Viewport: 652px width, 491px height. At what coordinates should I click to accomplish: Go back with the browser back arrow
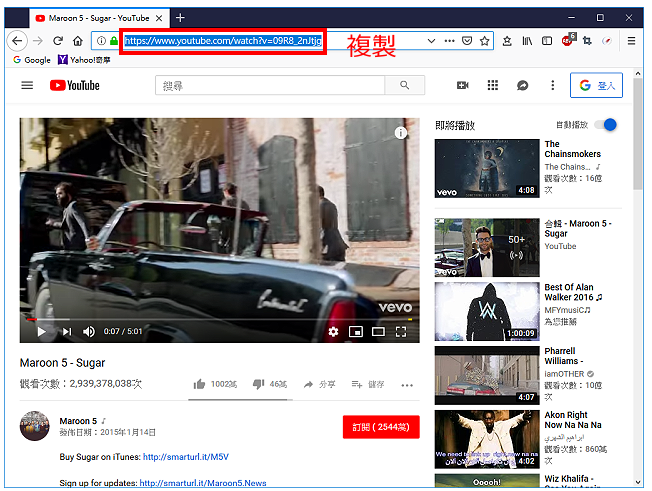(x=17, y=41)
